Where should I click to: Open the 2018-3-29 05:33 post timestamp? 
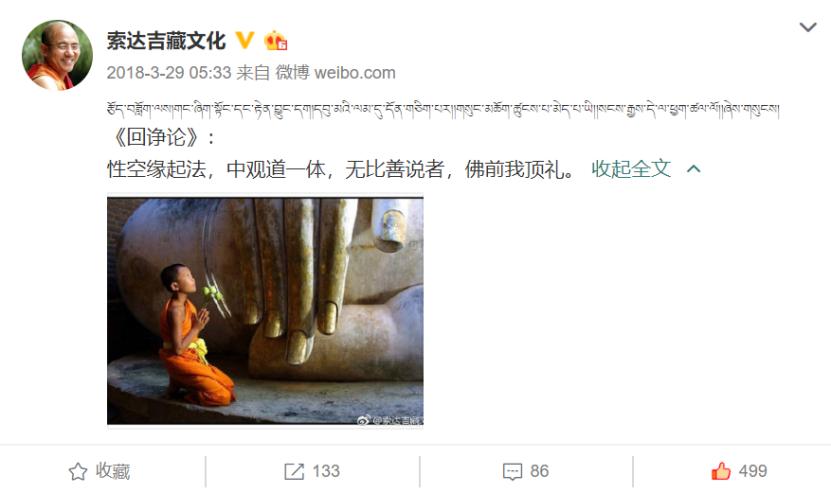click(169, 73)
